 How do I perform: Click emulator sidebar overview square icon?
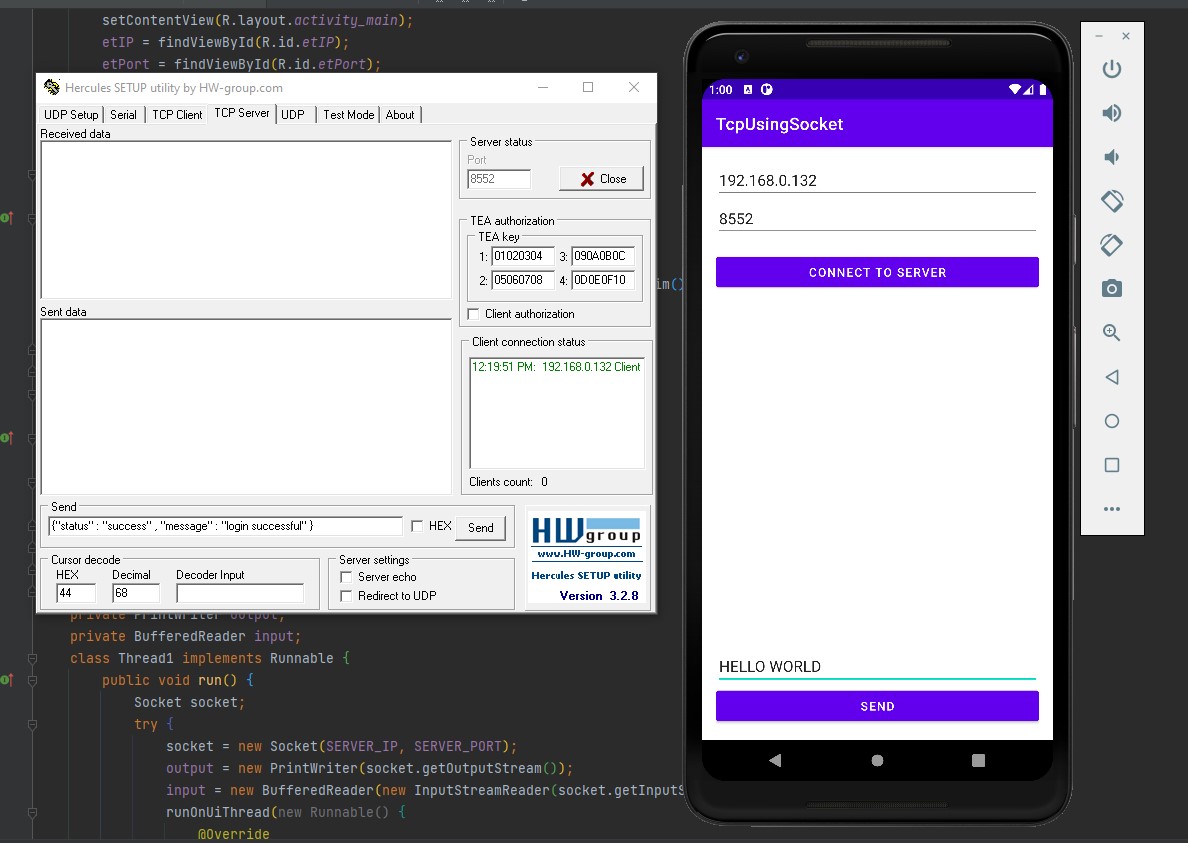click(x=1111, y=465)
